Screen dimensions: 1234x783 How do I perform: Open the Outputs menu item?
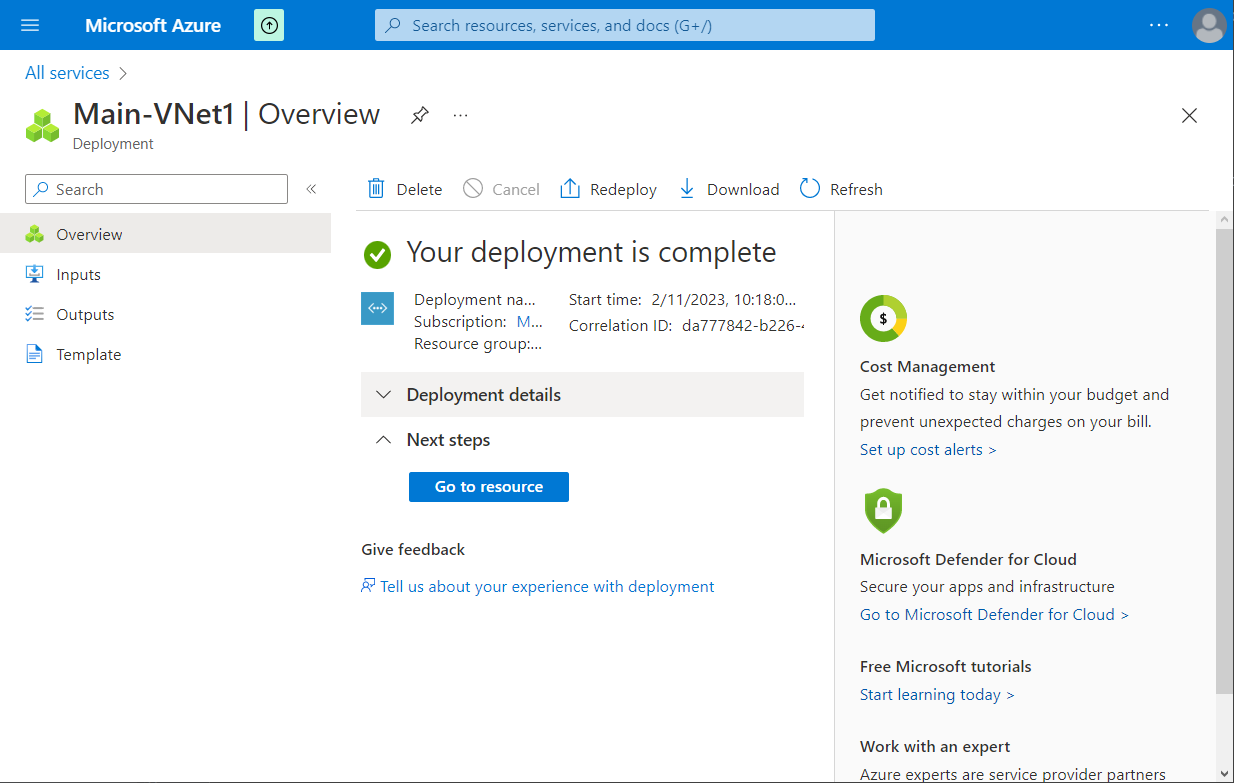[x=165, y=314]
